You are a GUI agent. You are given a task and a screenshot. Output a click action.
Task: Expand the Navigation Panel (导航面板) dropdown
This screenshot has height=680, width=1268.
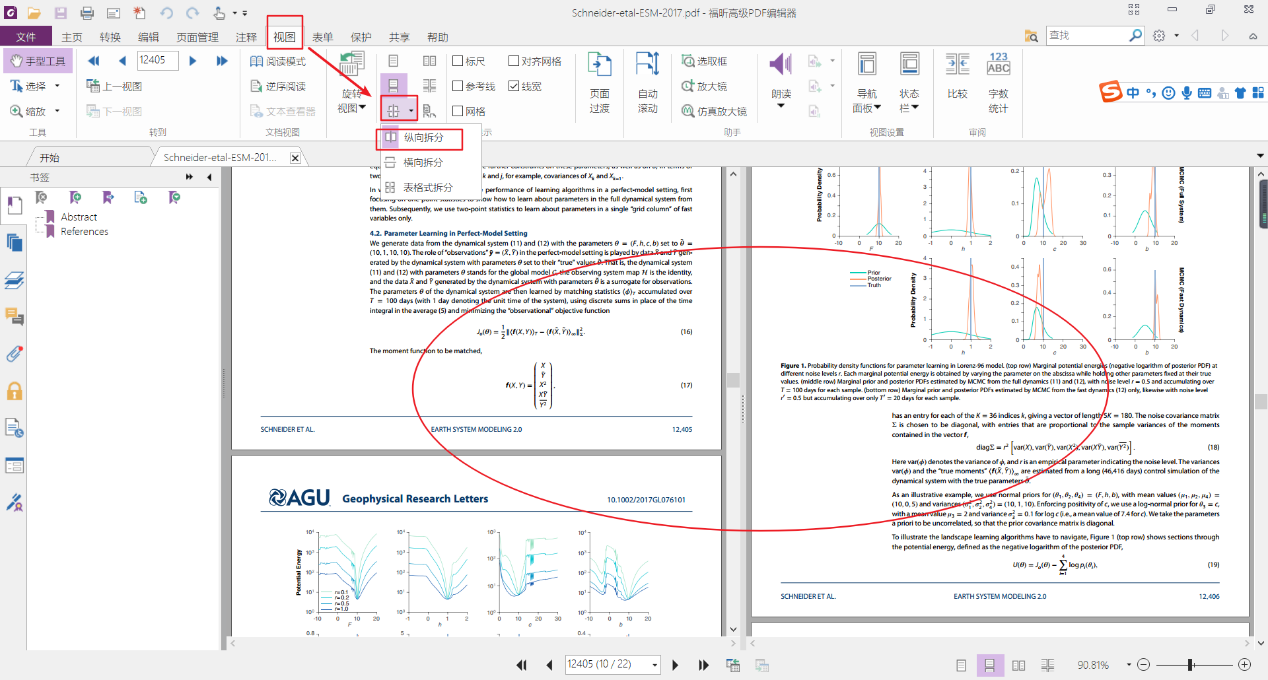click(x=866, y=100)
